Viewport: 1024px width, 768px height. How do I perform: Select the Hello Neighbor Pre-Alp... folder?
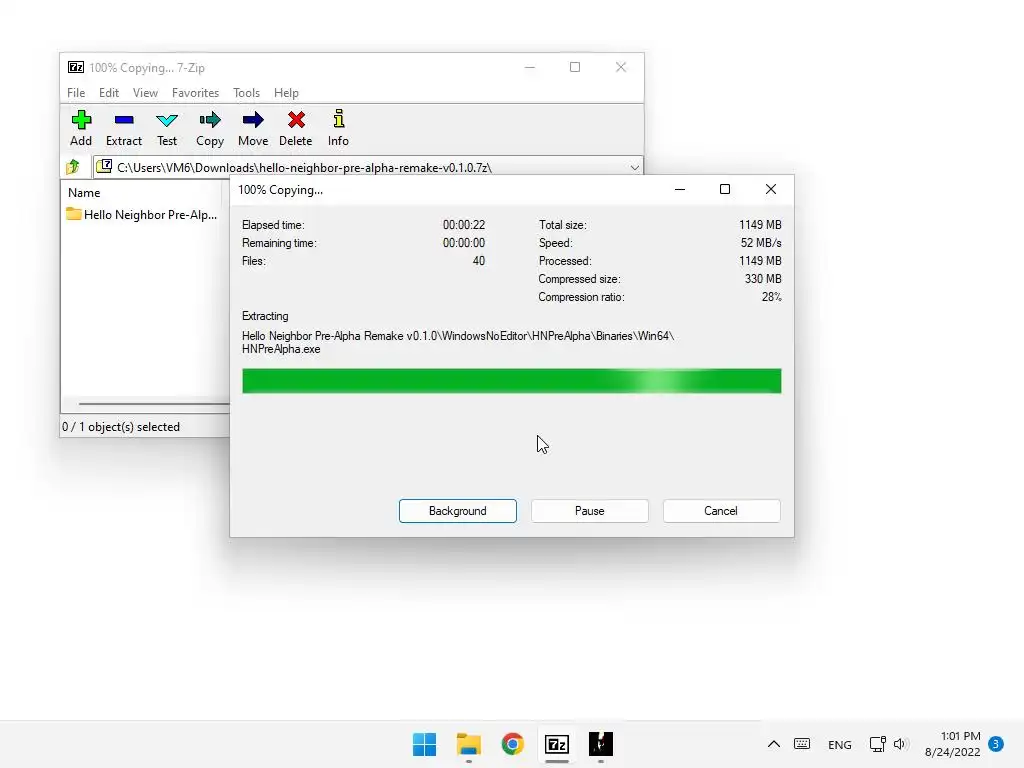point(142,214)
